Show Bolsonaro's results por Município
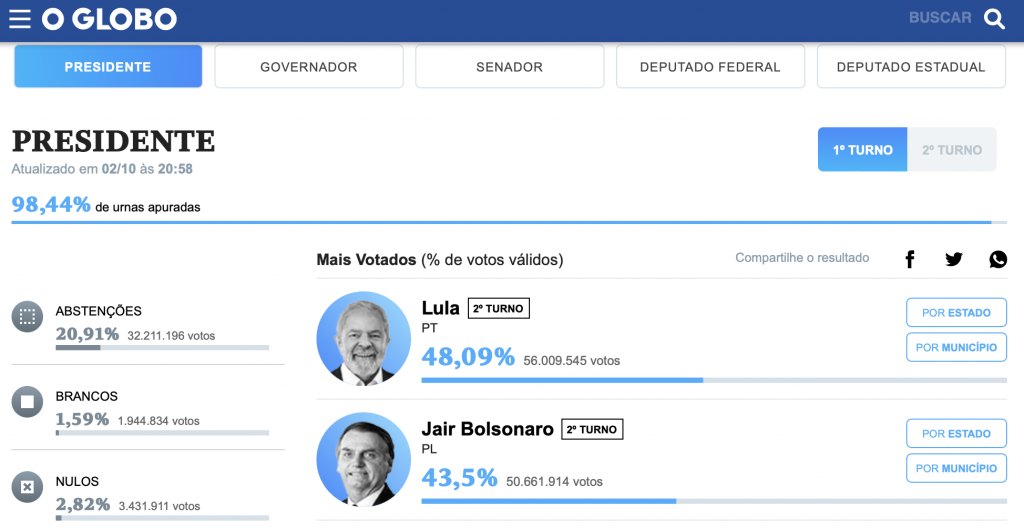1024x528 pixels. coord(956,468)
